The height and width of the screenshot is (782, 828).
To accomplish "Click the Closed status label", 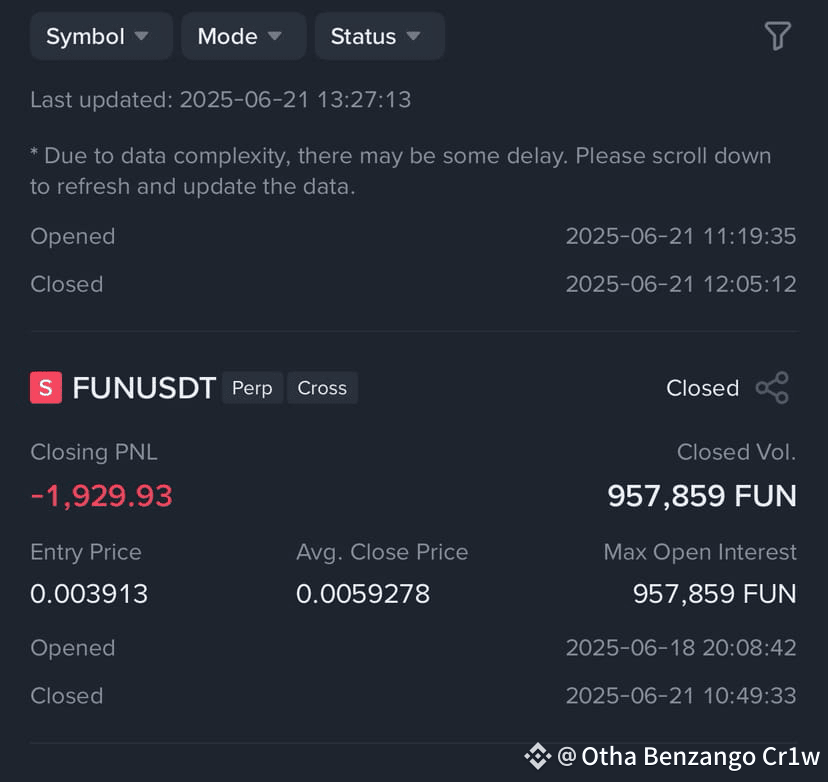I will (x=702, y=388).
